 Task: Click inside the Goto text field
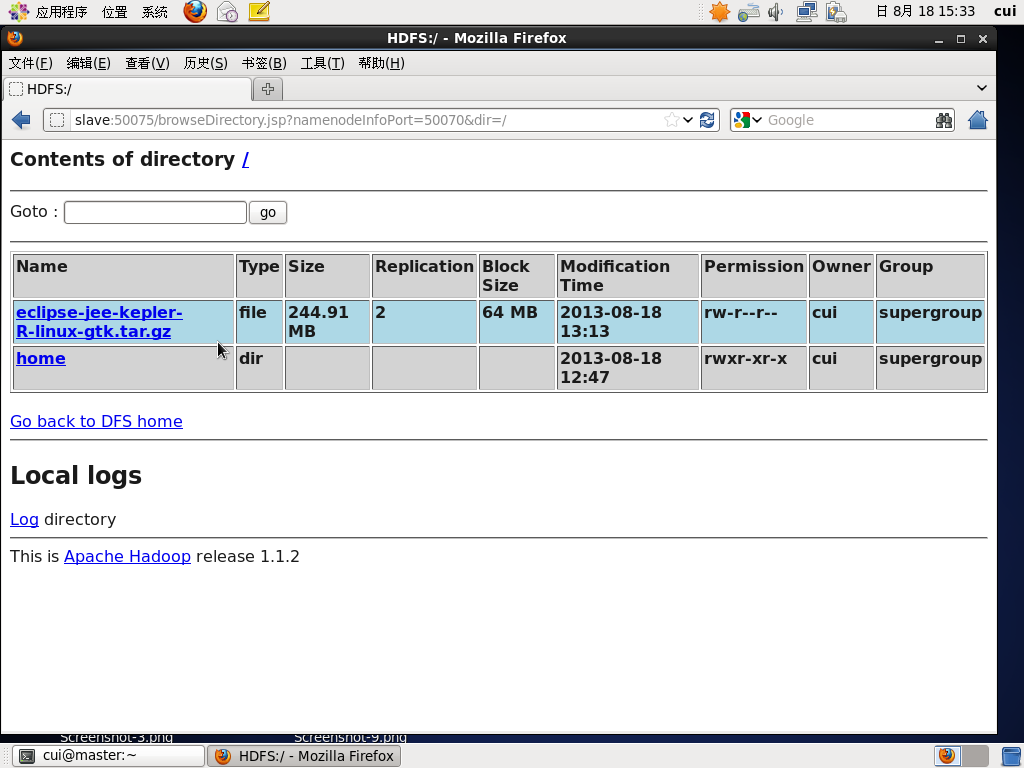point(155,212)
